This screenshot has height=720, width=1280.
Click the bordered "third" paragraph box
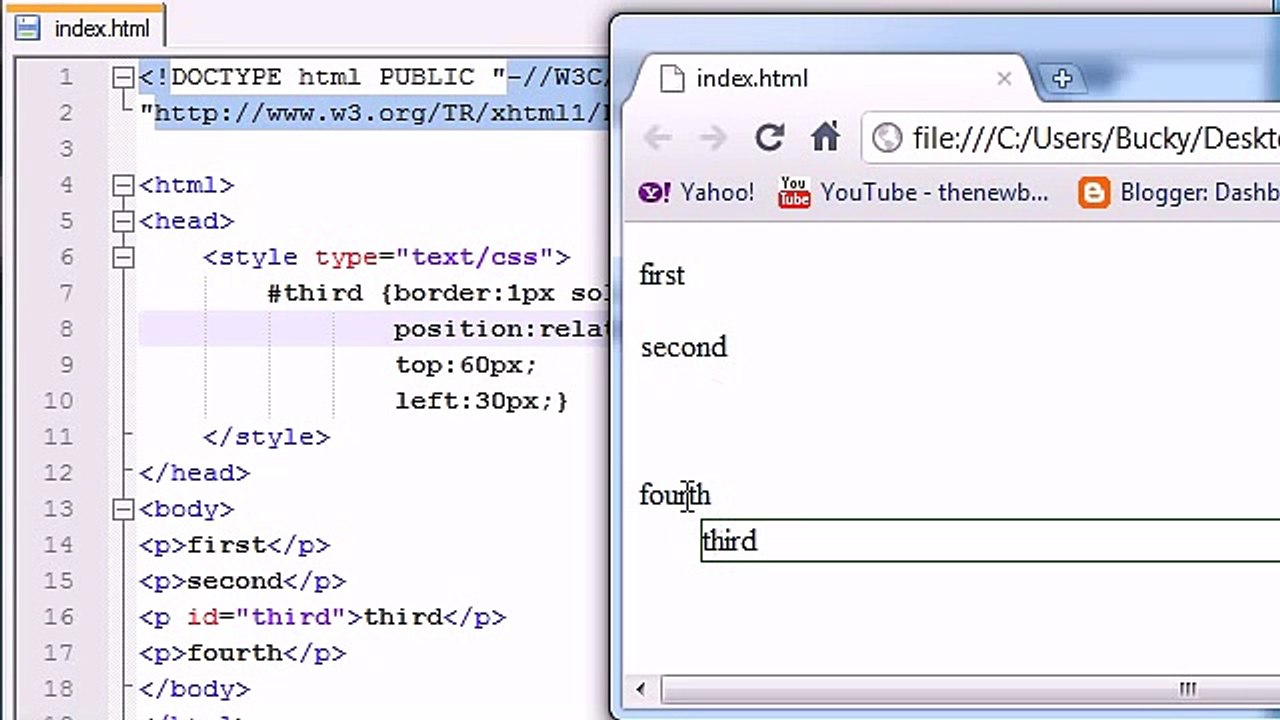click(990, 541)
